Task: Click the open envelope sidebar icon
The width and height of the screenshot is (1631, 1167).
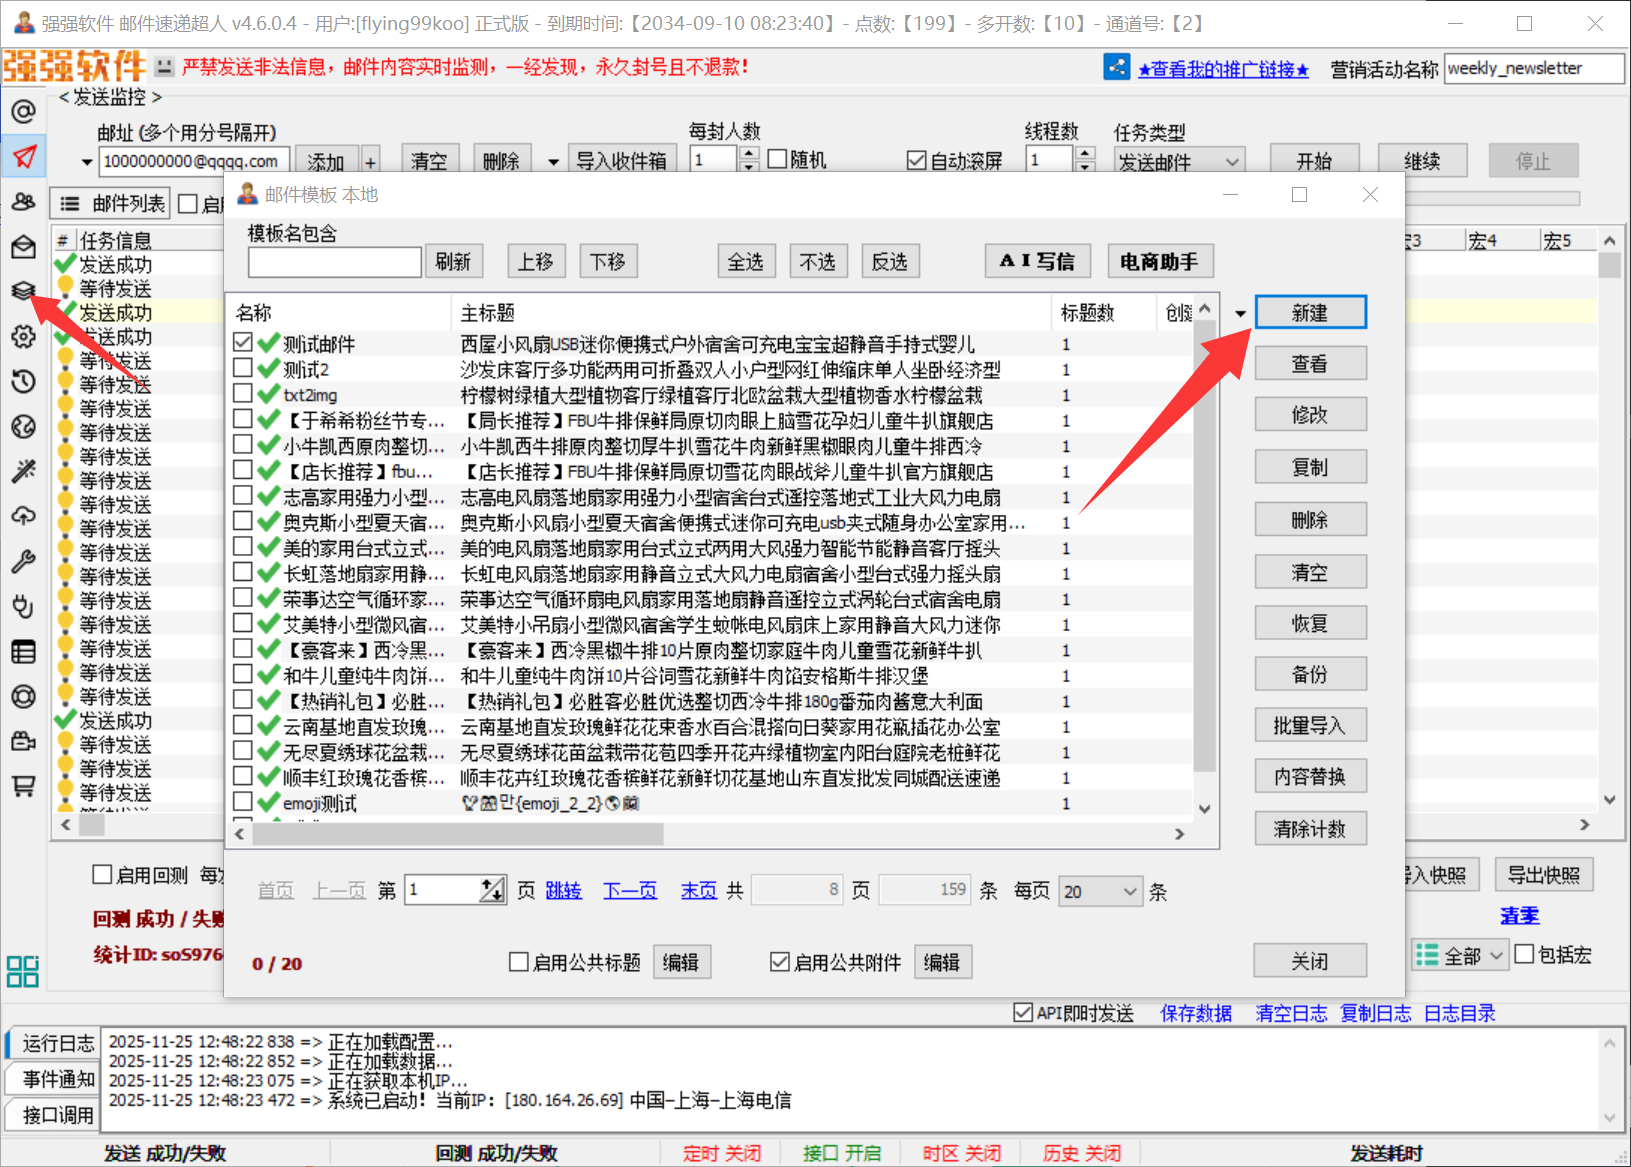Action: pos(23,246)
